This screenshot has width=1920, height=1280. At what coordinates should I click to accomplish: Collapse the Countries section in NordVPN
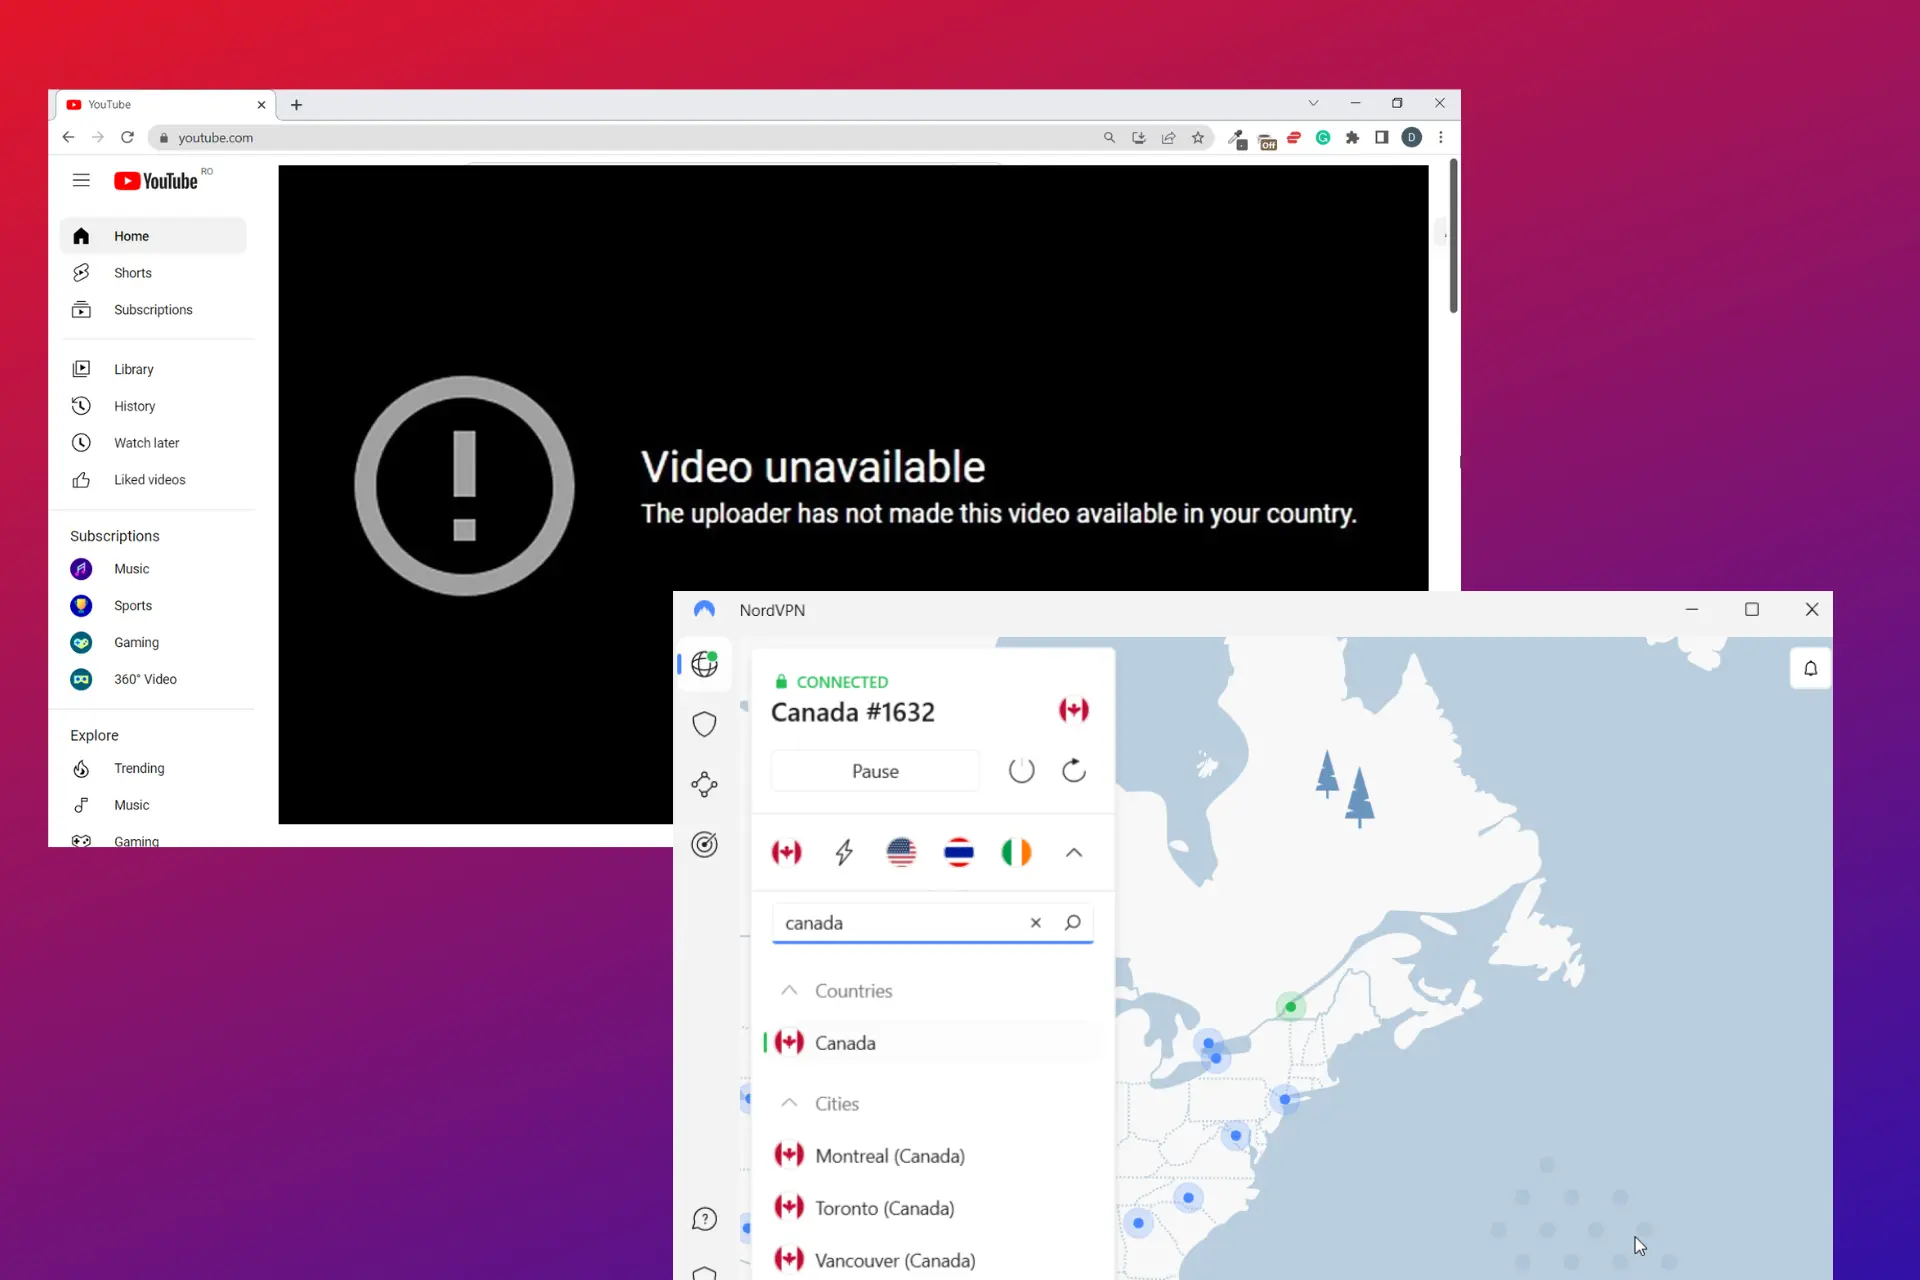tap(789, 989)
